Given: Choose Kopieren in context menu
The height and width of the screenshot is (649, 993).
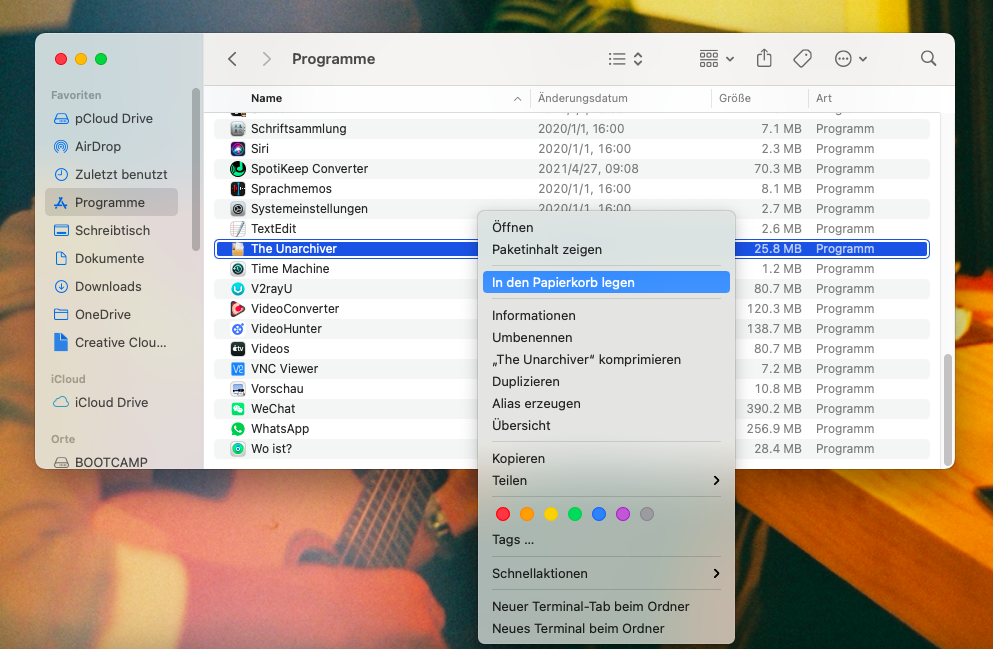Looking at the screenshot, I should click(606, 458).
